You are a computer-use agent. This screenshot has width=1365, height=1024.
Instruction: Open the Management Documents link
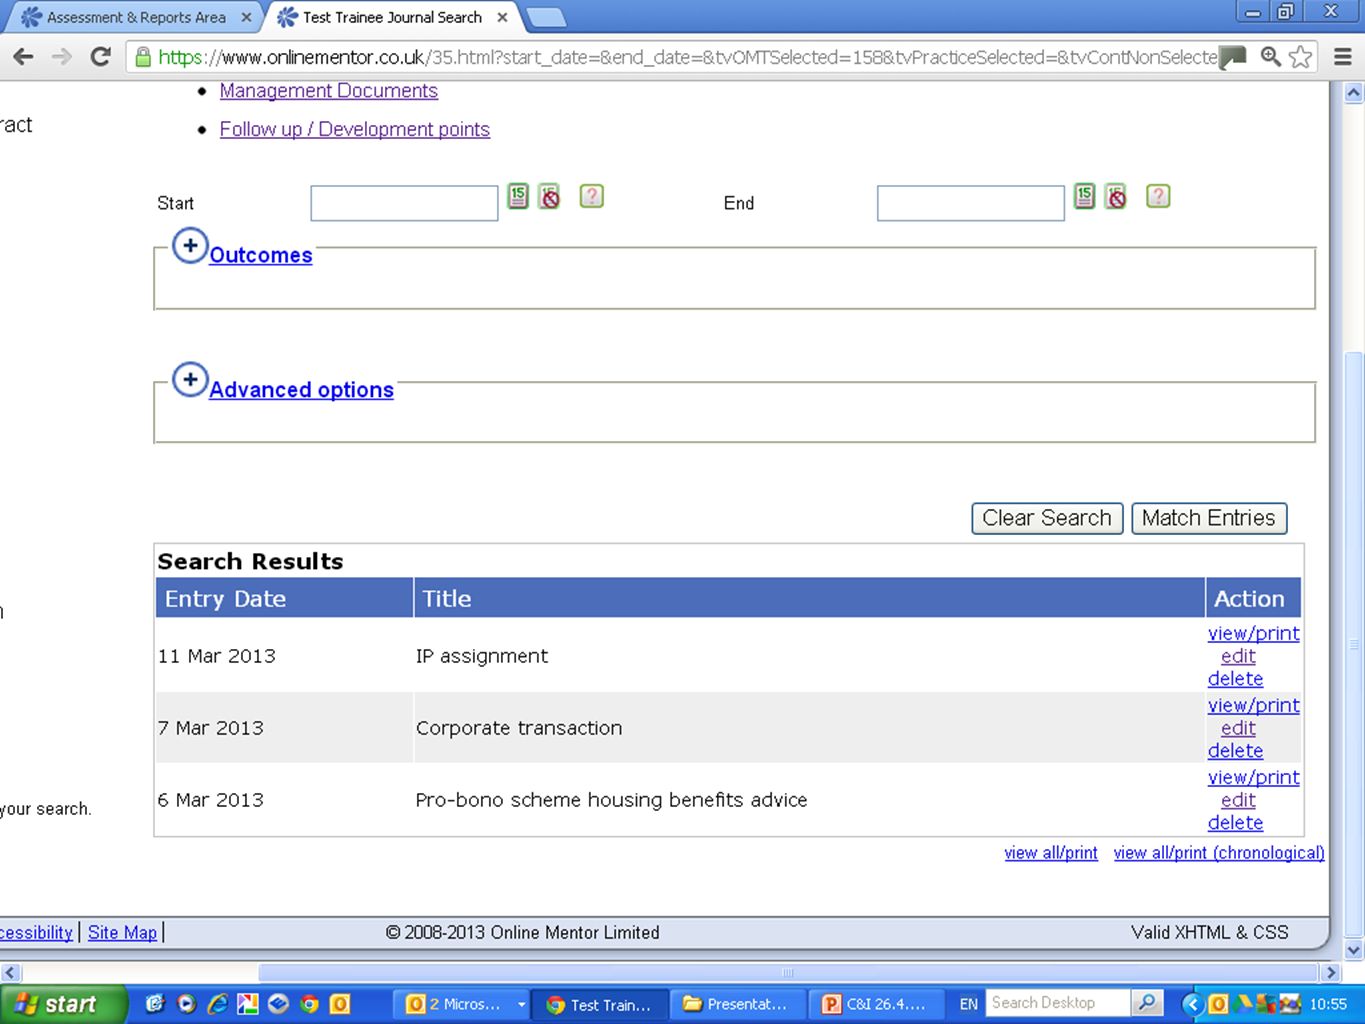point(329,91)
